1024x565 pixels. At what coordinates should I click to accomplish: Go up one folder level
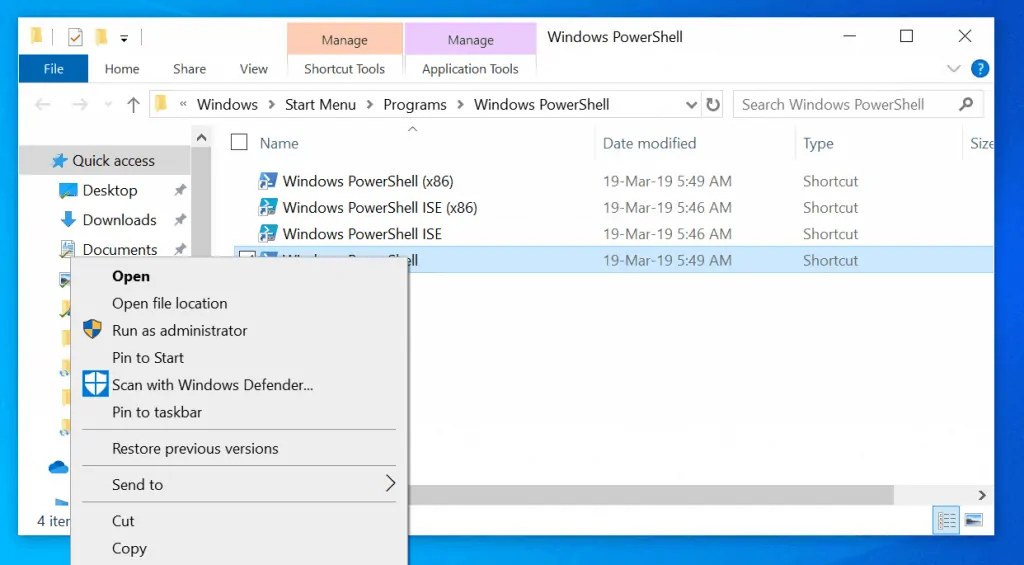click(x=133, y=104)
